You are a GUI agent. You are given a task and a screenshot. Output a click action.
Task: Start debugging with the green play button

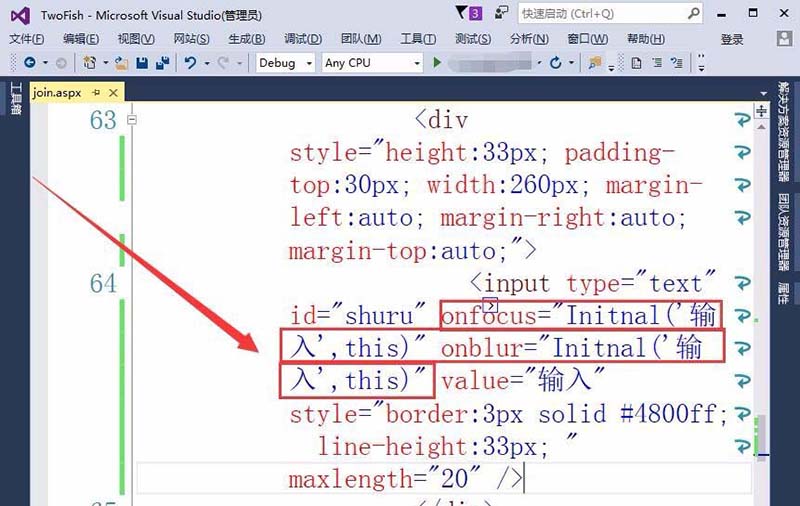[437, 63]
